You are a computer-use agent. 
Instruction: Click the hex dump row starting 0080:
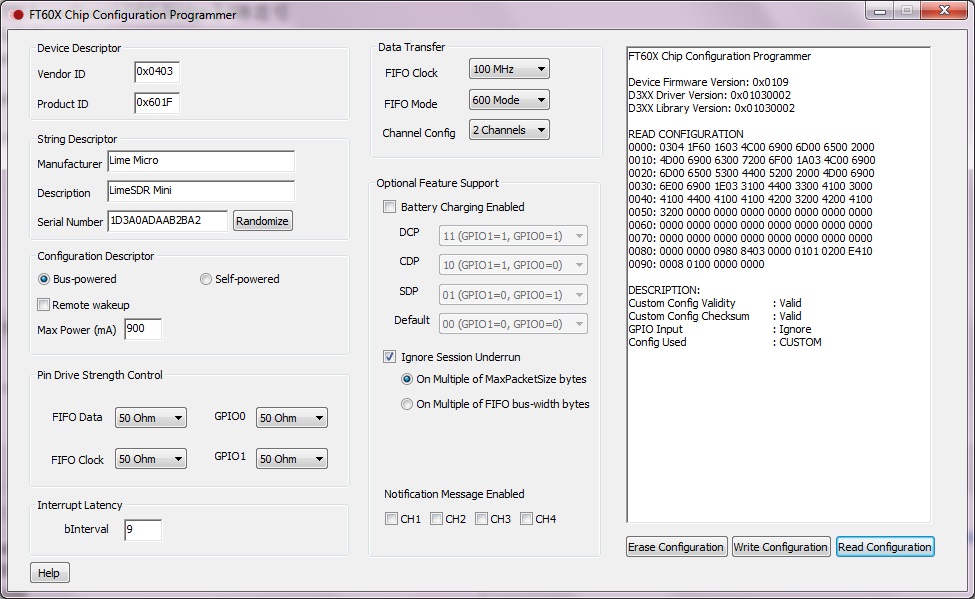click(x=751, y=251)
